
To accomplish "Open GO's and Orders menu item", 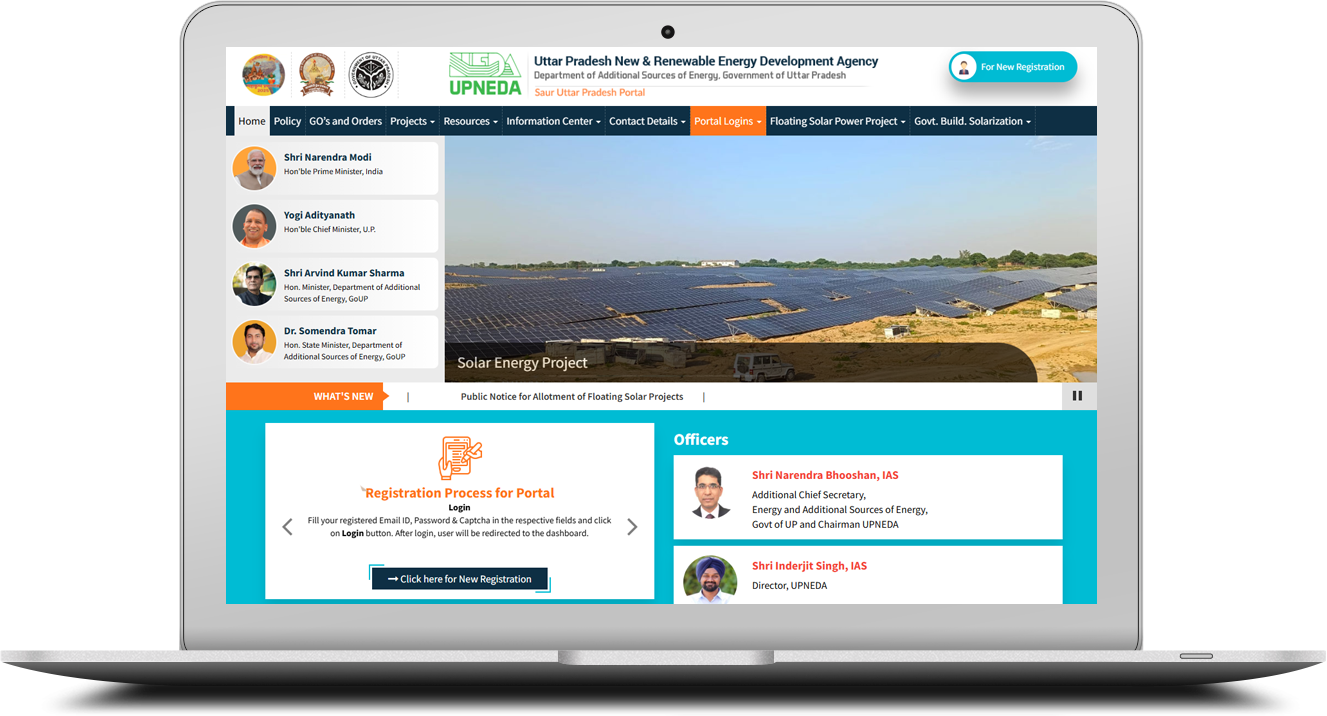I will click(345, 121).
